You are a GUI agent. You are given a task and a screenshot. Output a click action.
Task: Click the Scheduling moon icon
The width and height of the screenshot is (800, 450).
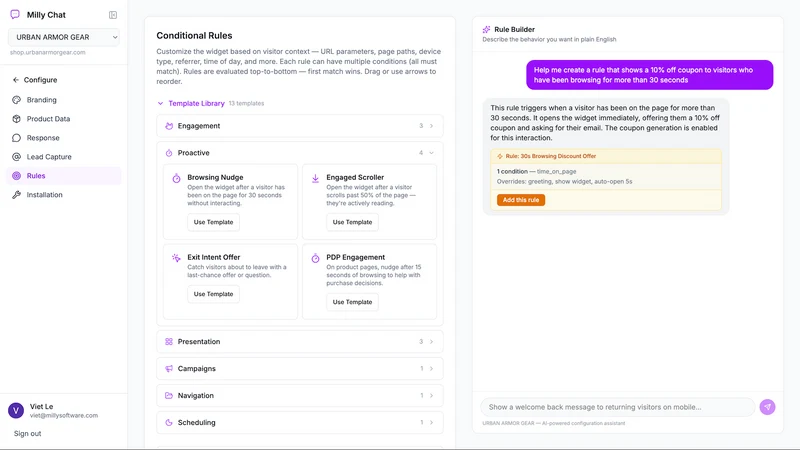coord(169,422)
